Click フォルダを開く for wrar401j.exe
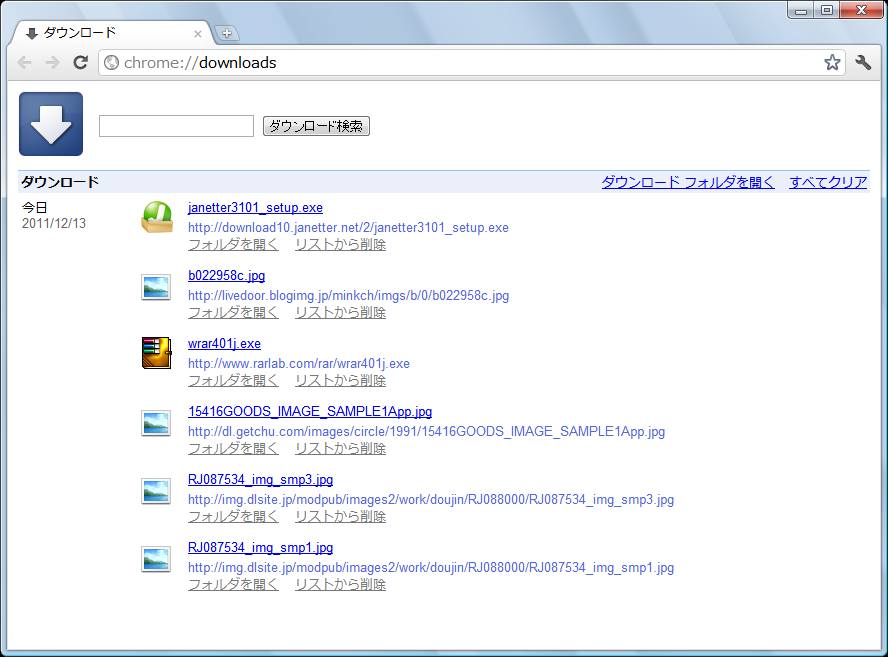This screenshot has height=657, width=888. tap(233, 381)
